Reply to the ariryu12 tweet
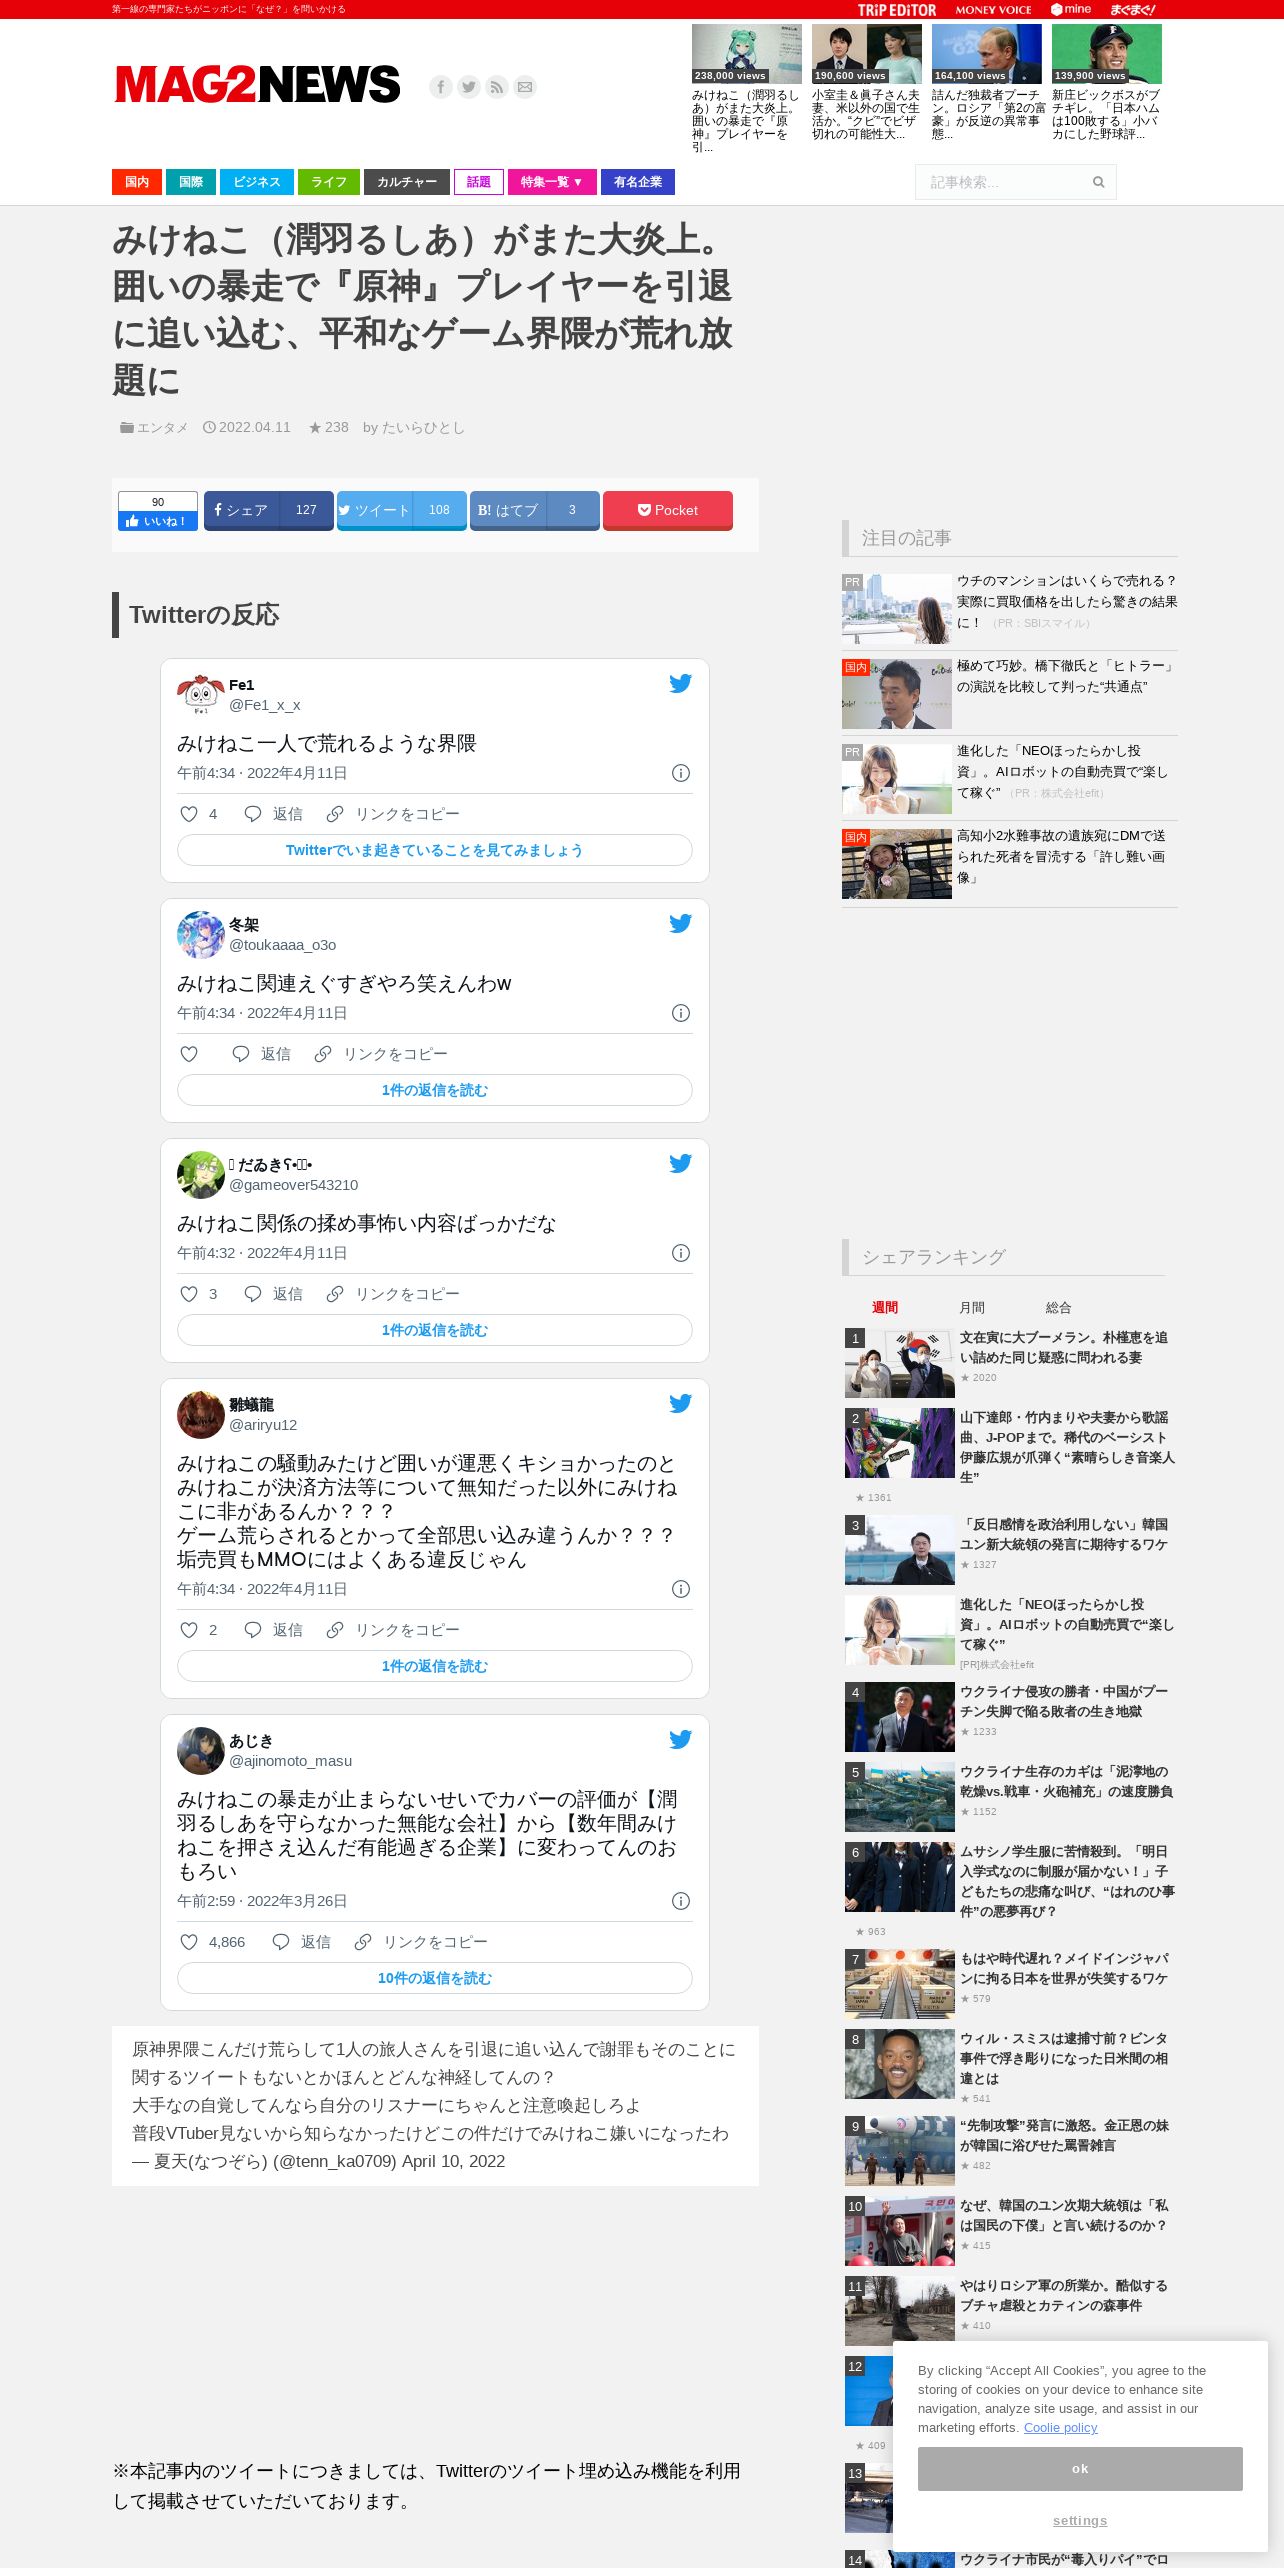1284x2568 pixels. tap(273, 1630)
